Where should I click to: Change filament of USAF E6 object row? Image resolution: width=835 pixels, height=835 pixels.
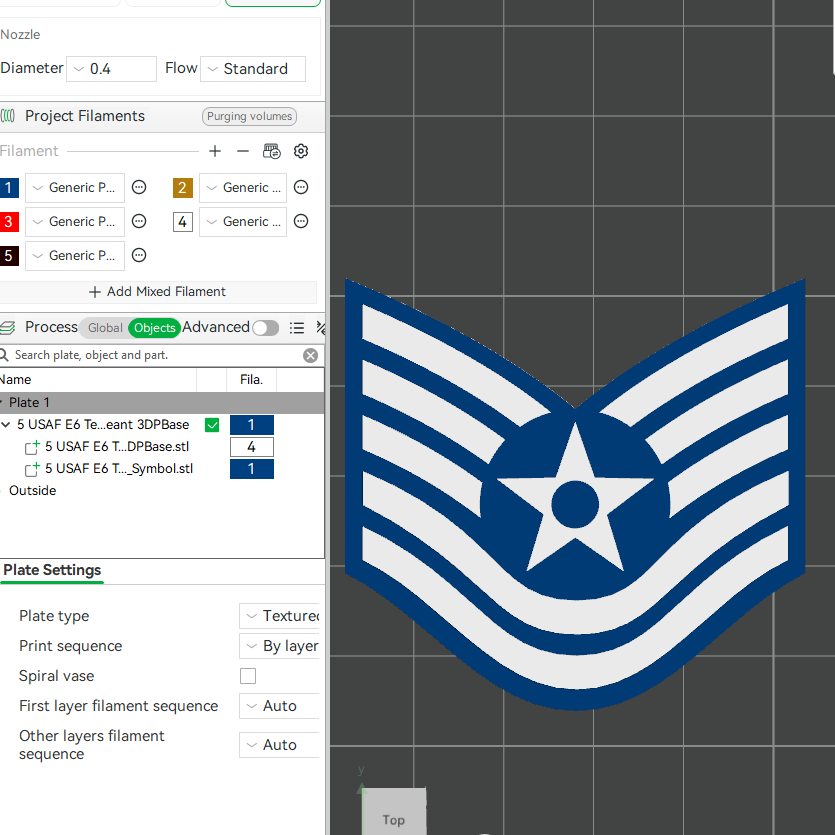pos(252,425)
